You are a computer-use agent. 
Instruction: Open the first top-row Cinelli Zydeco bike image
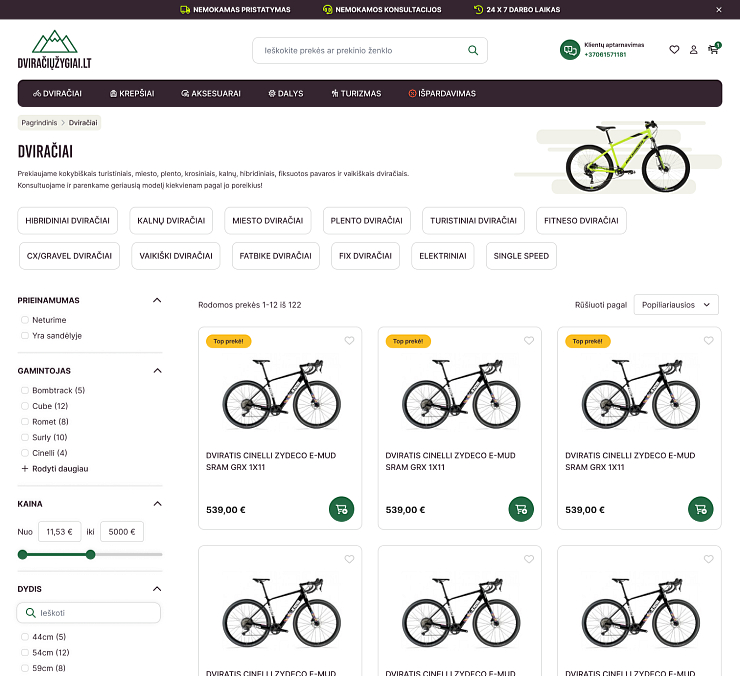pos(281,394)
